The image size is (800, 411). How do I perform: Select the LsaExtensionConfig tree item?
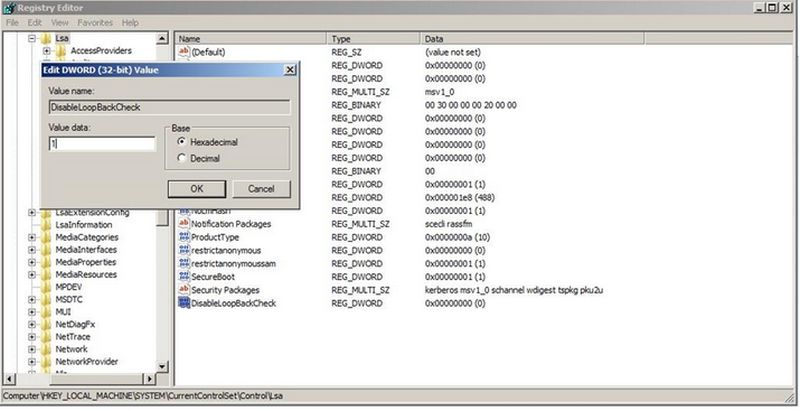pyautogui.click(x=92, y=212)
